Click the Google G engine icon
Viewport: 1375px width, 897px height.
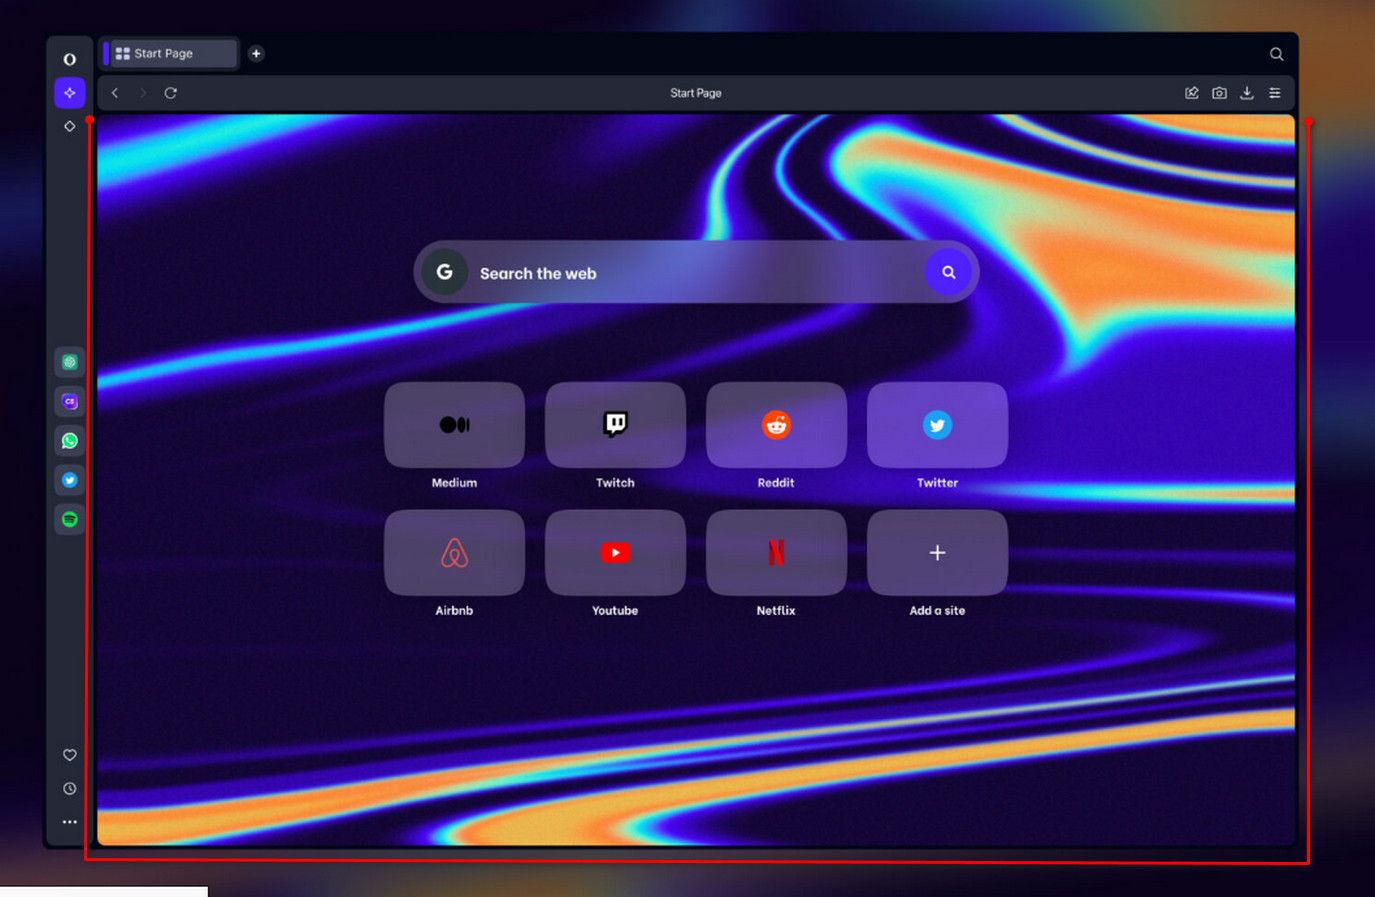tap(445, 272)
